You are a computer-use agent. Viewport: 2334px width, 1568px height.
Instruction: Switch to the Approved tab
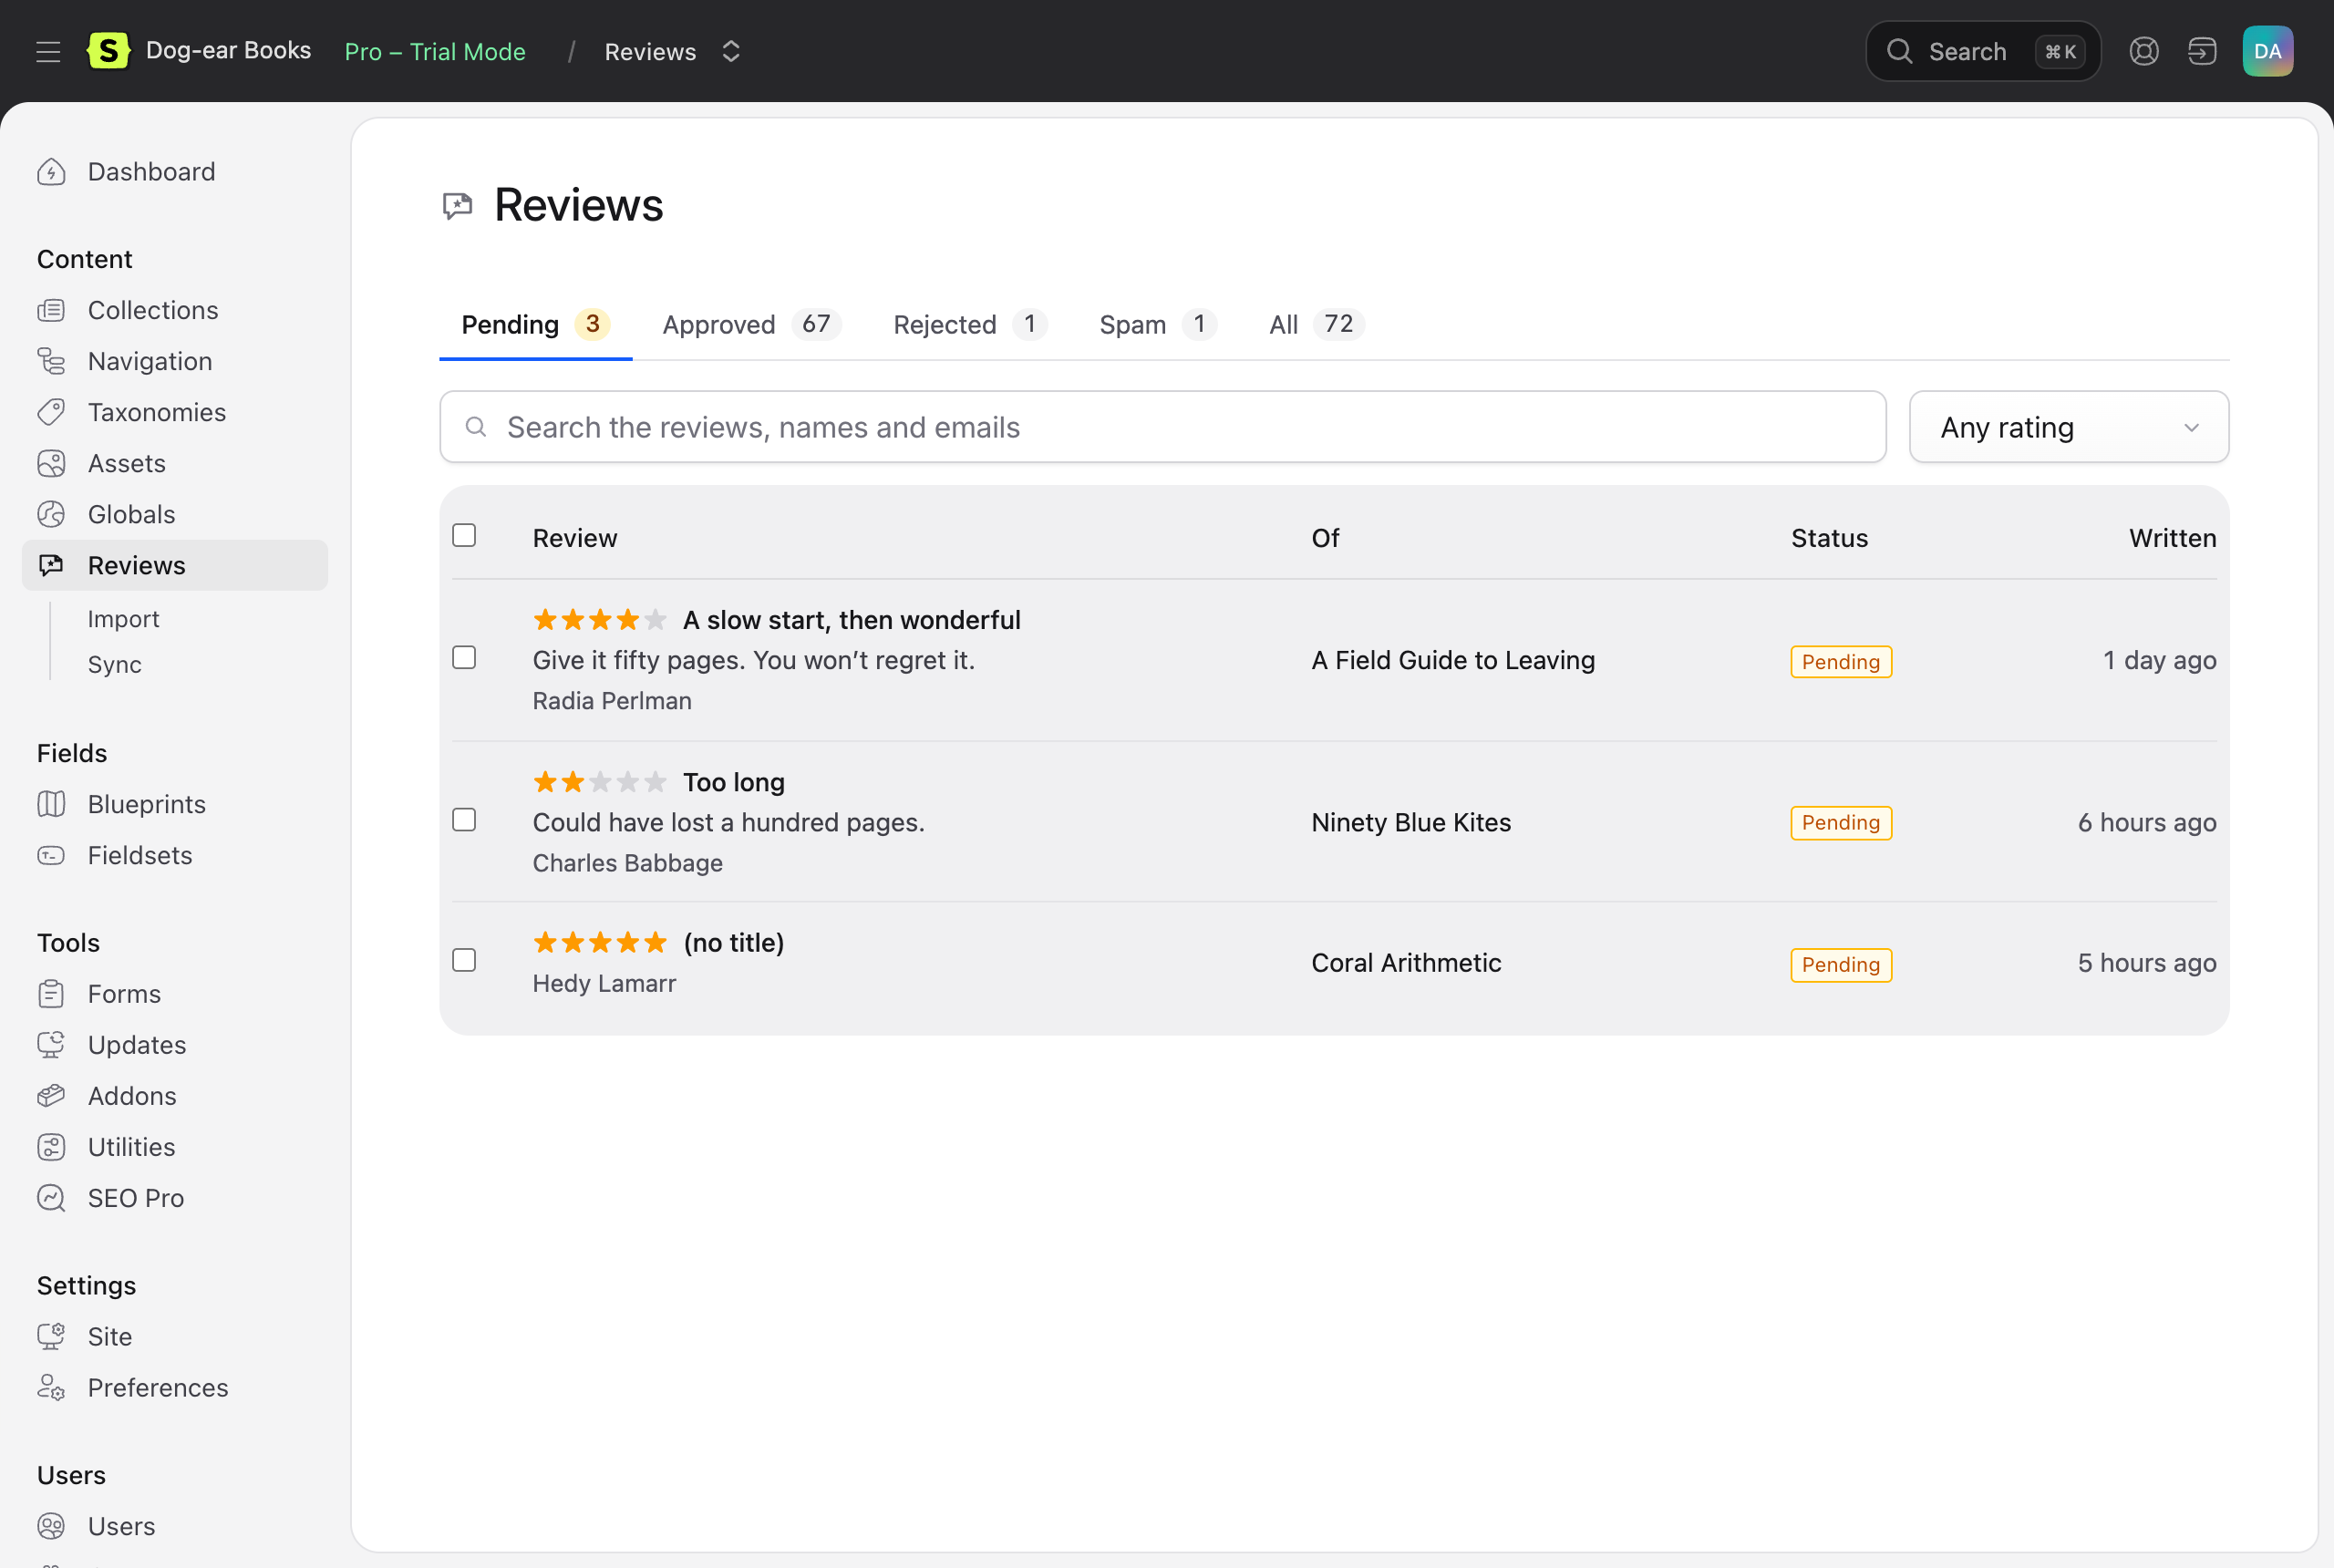click(751, 324)
